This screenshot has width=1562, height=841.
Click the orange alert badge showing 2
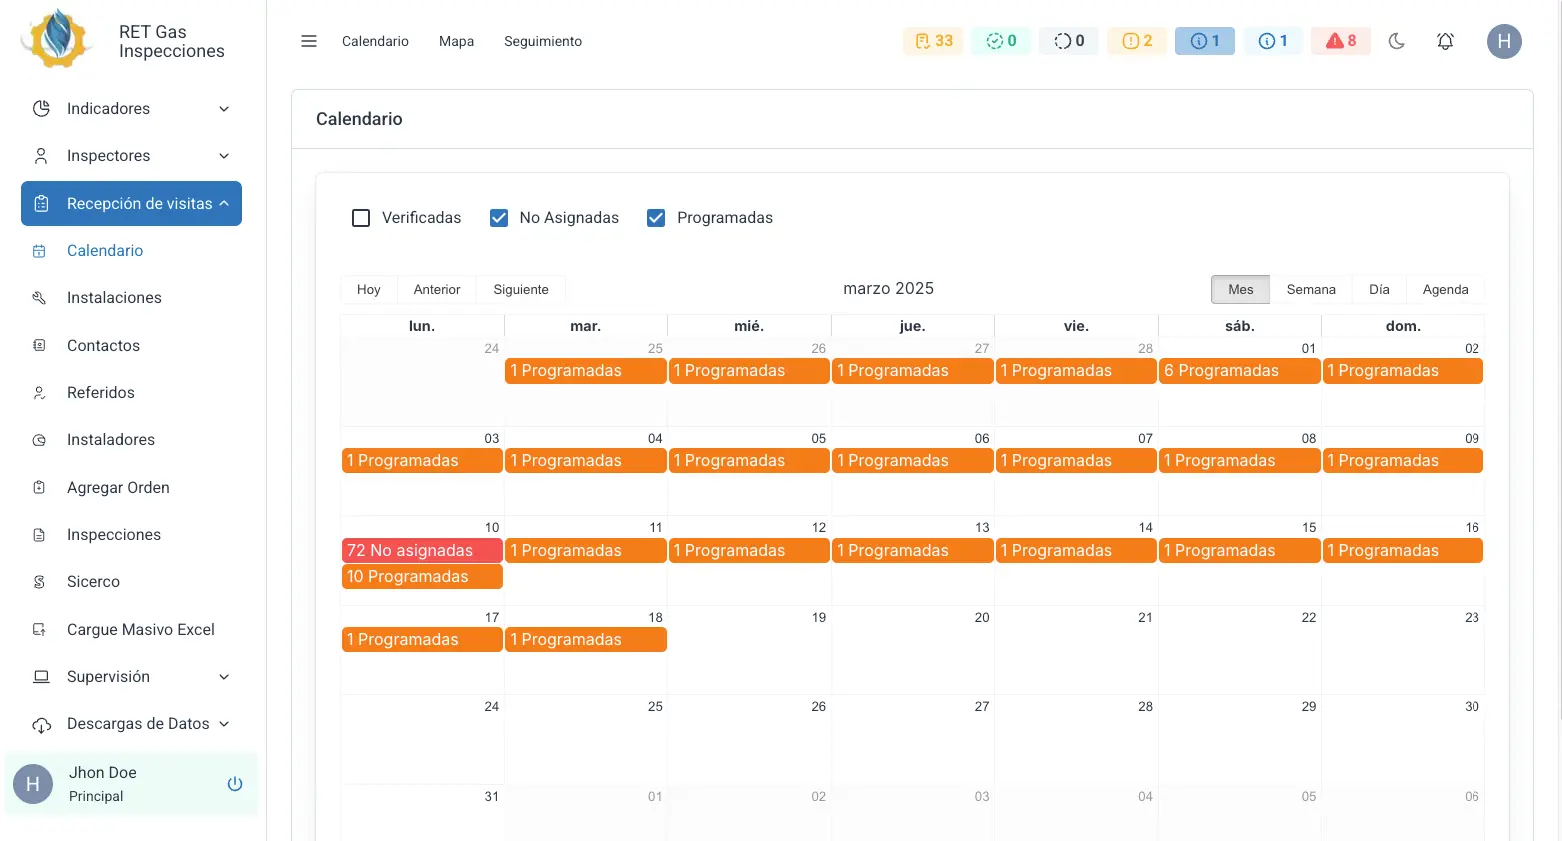point(1137,41)
